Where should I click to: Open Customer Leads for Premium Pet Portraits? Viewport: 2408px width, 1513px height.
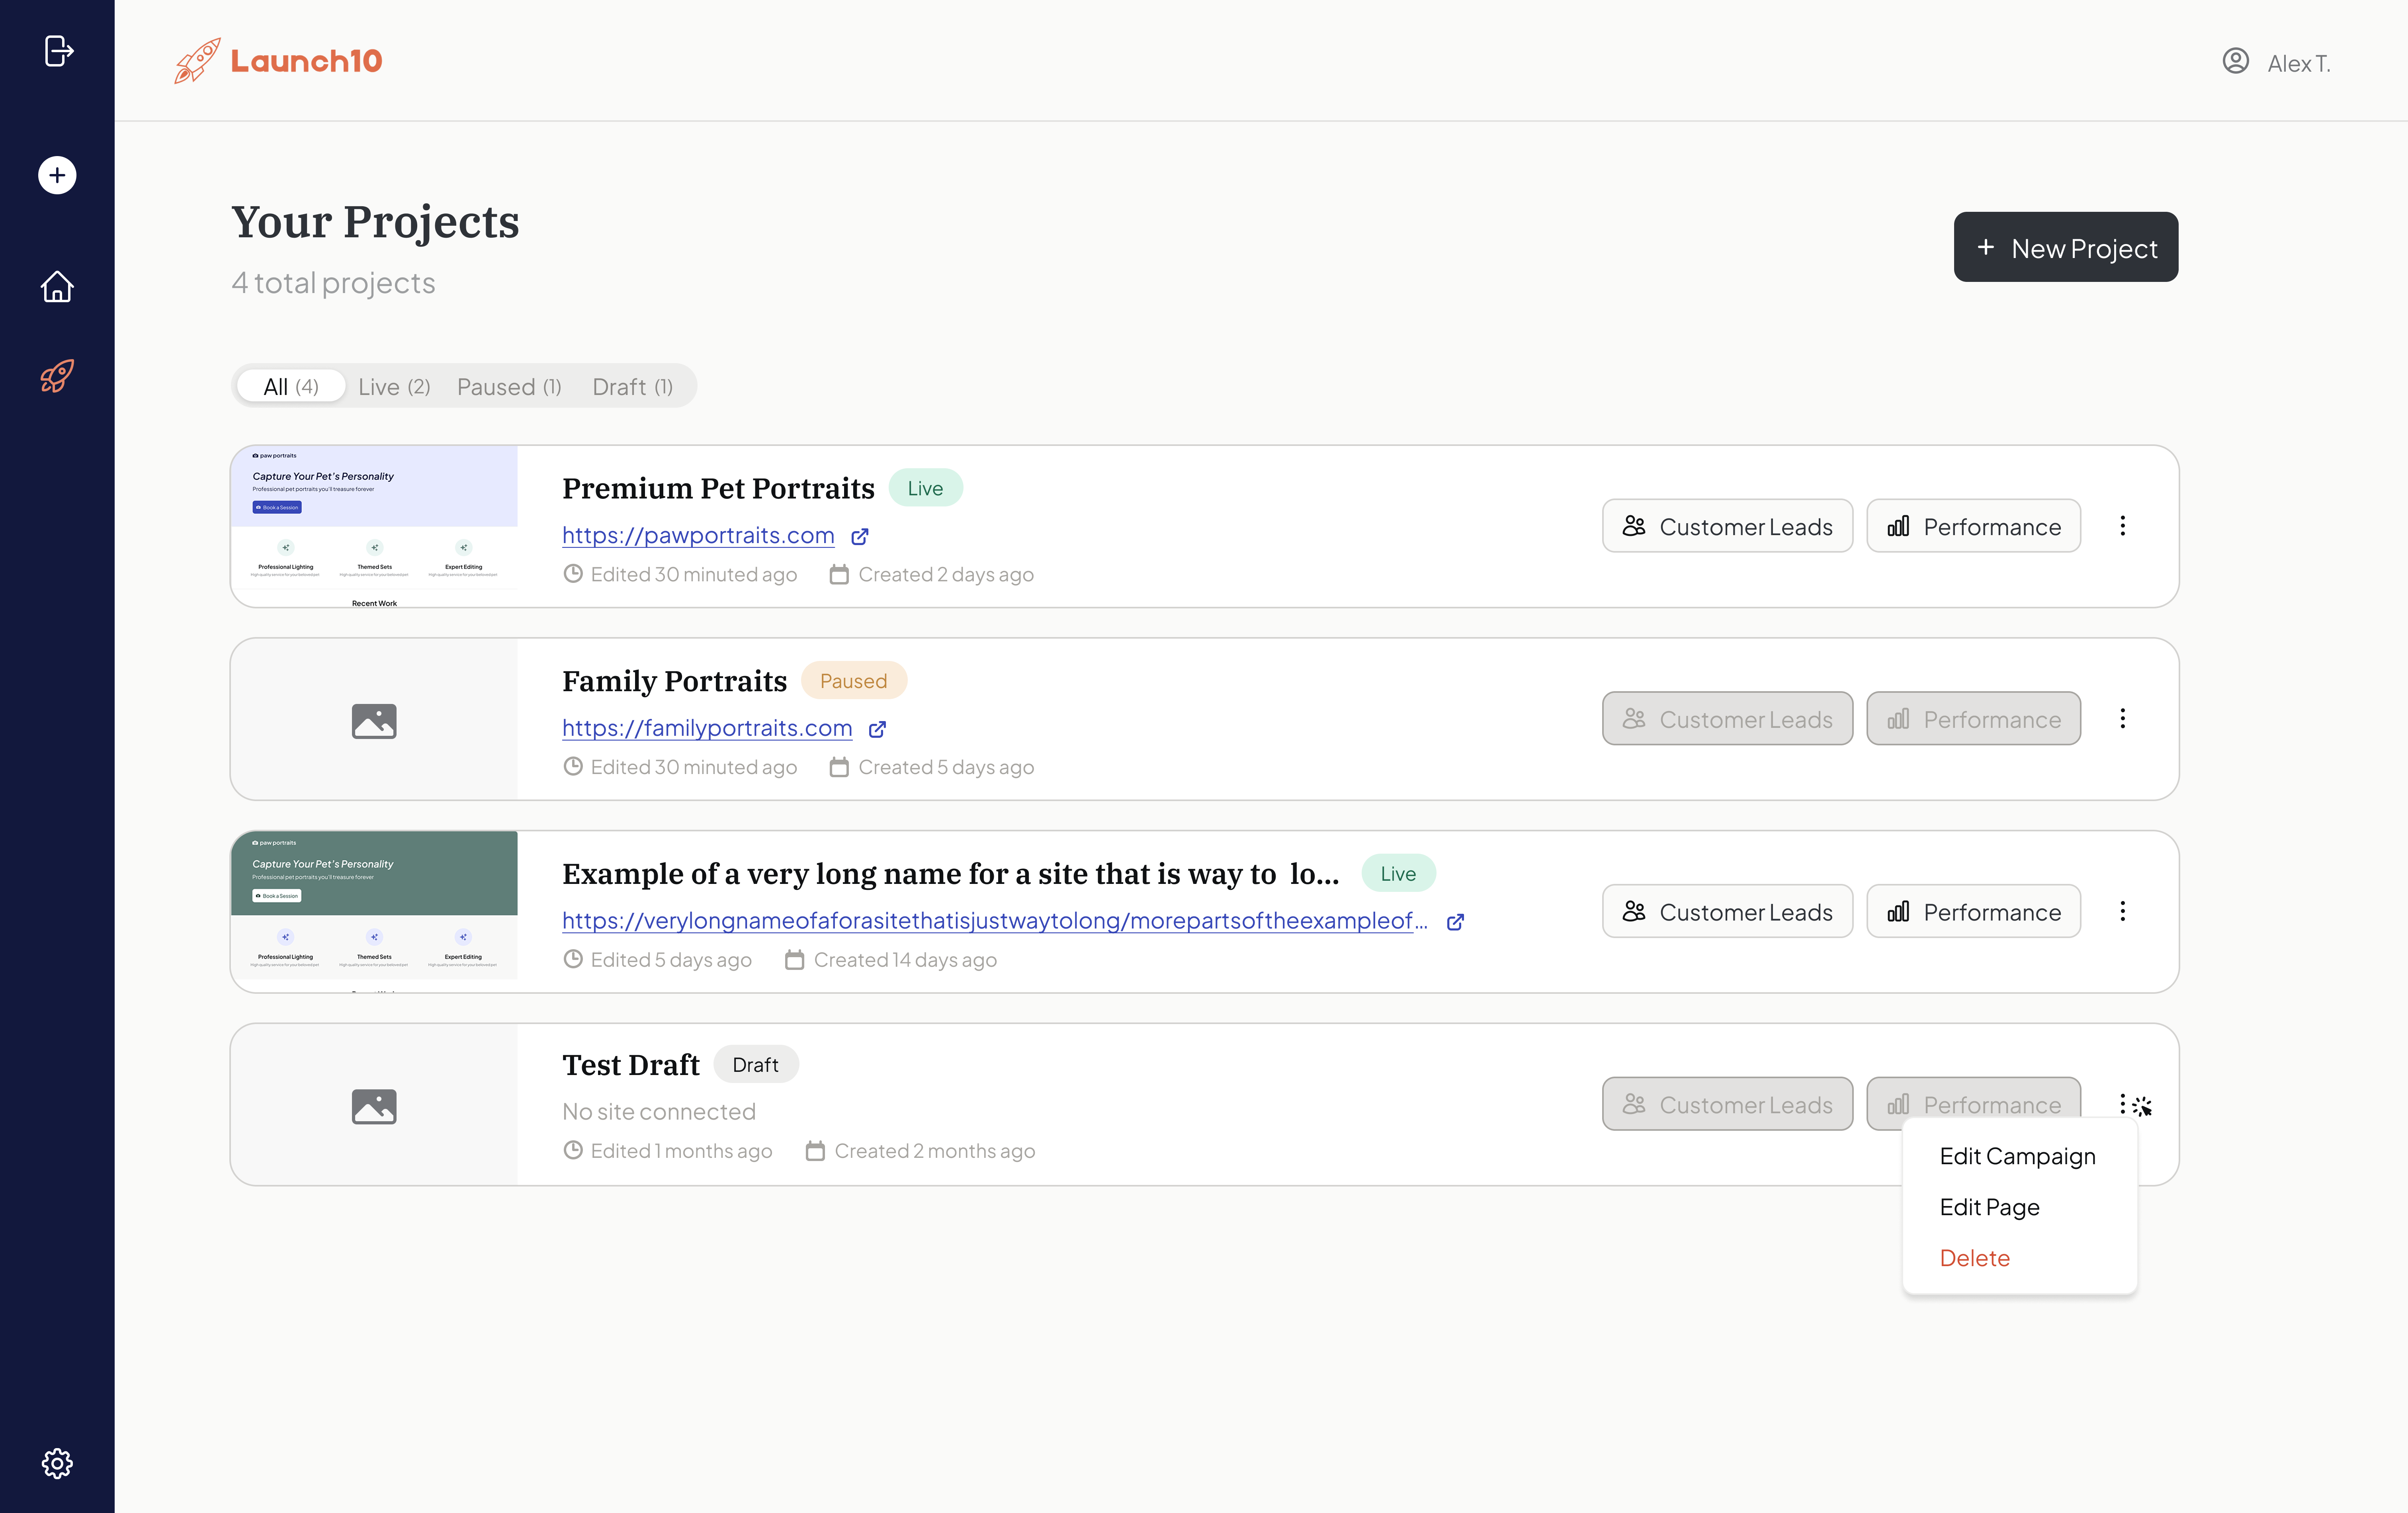coord(1727,526)
